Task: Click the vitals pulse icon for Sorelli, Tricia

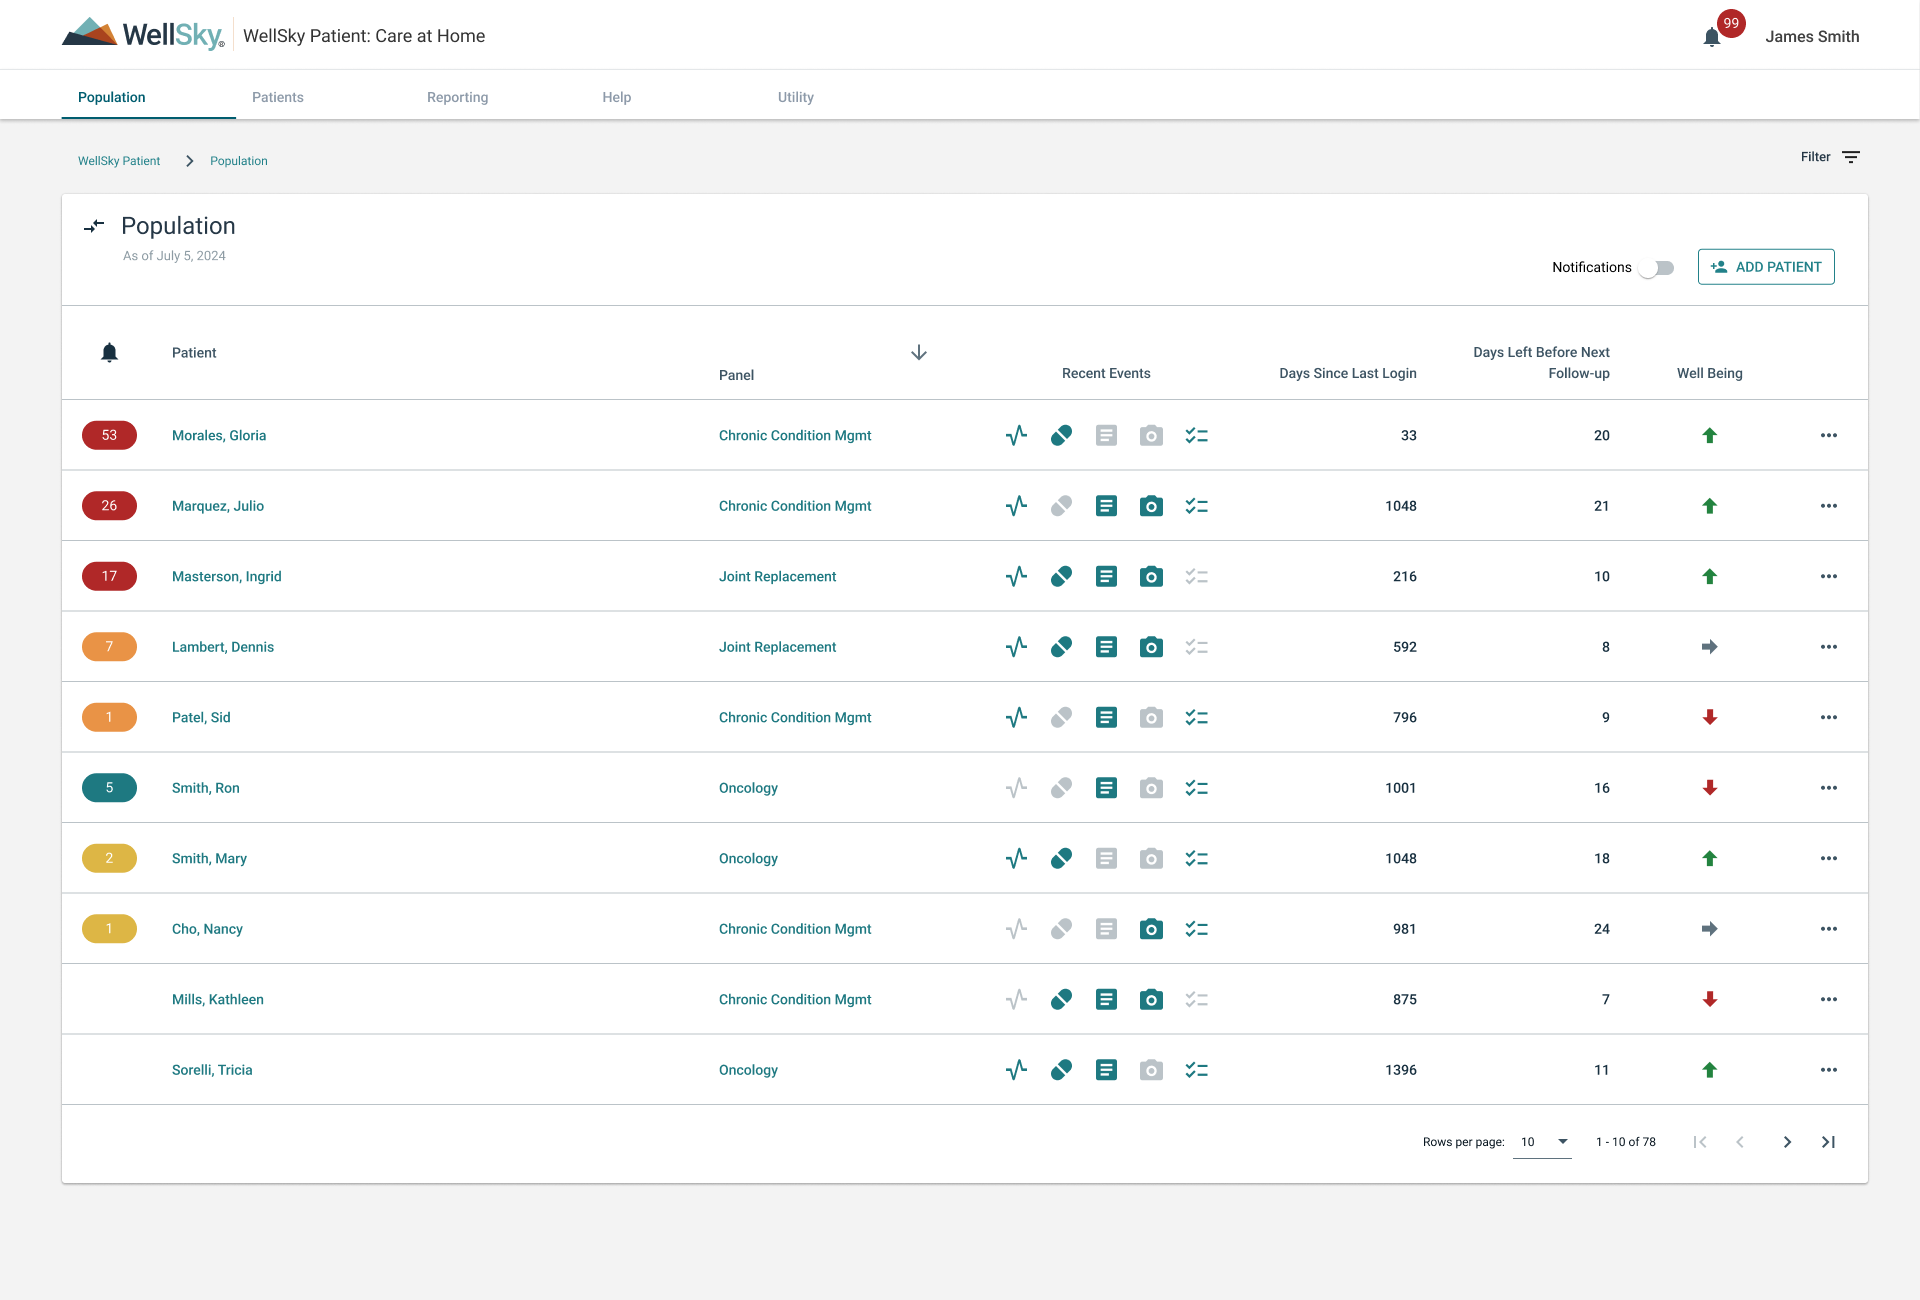Action: (x=1016, y=1070)
